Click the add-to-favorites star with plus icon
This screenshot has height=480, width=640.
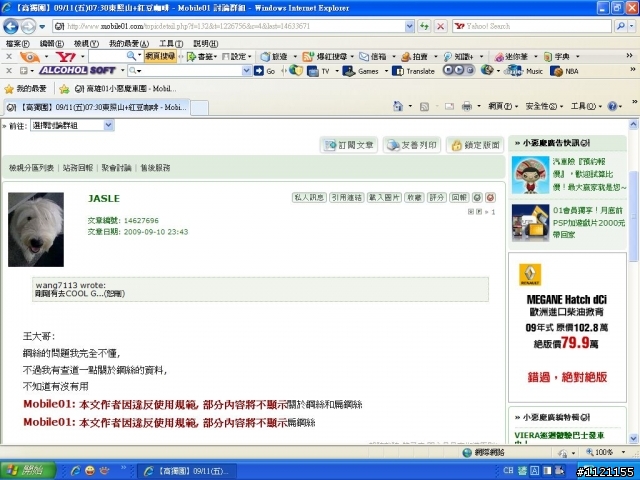[64, 89]
